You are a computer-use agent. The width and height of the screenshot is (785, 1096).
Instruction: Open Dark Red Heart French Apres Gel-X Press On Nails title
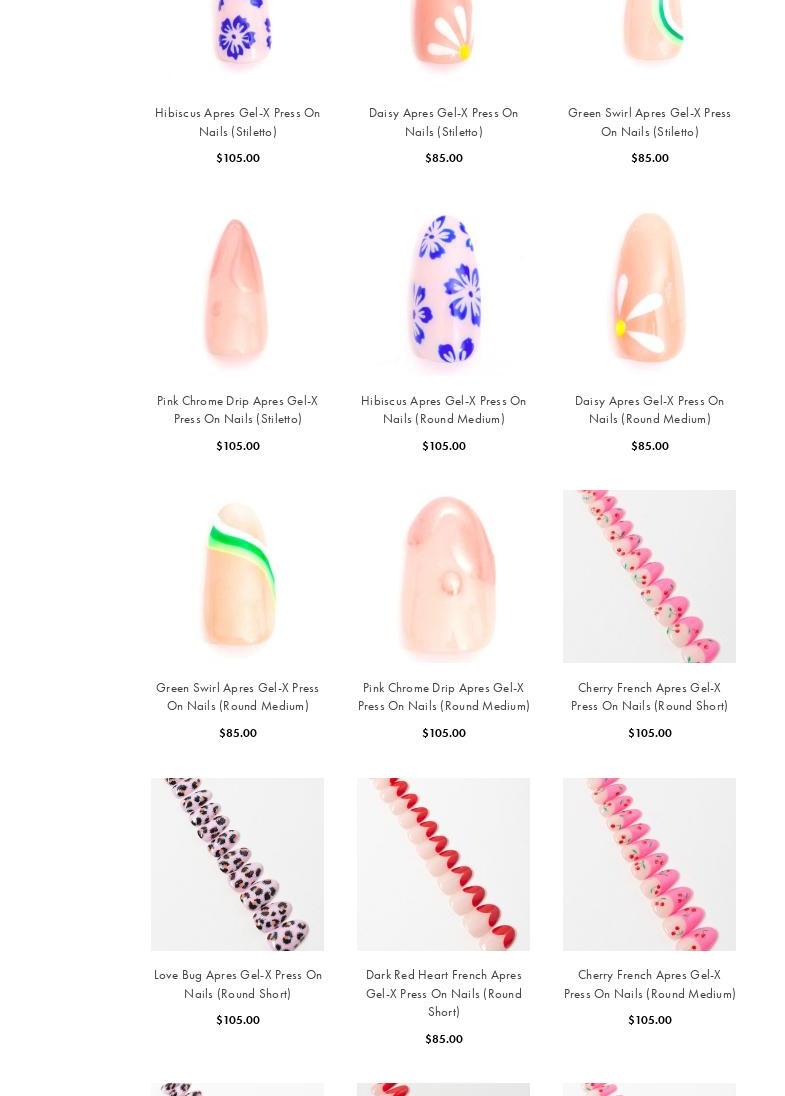(443, 993)
